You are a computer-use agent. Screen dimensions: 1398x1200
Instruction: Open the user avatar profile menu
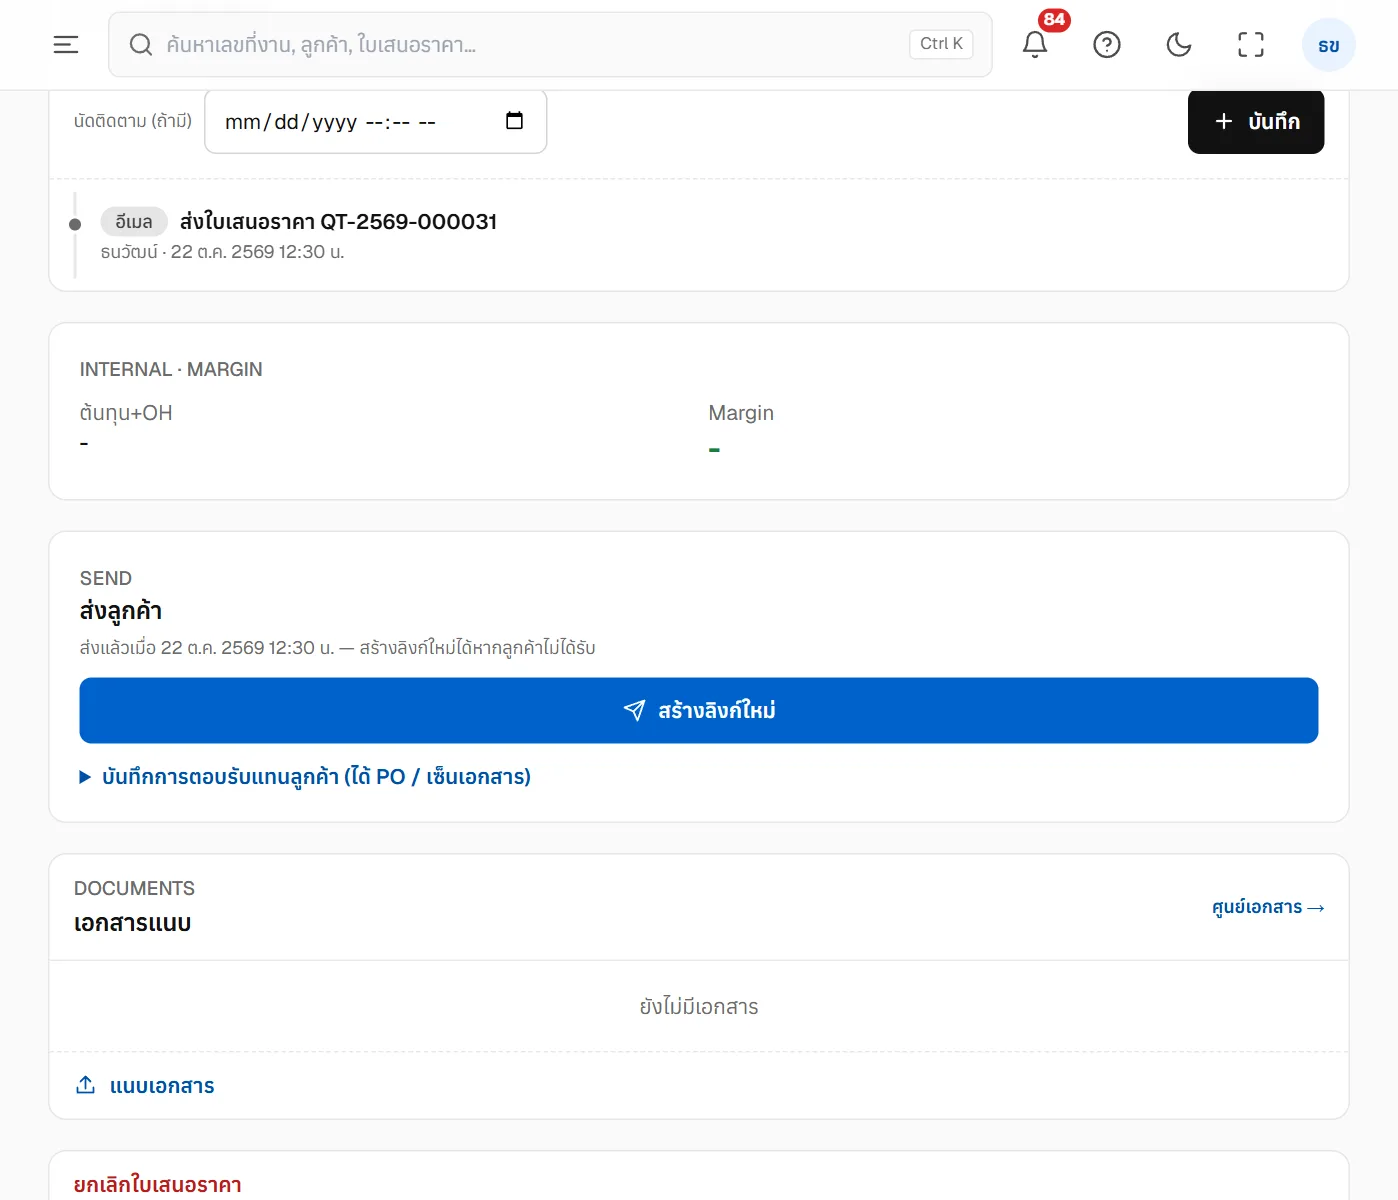tap(1328, 45)
